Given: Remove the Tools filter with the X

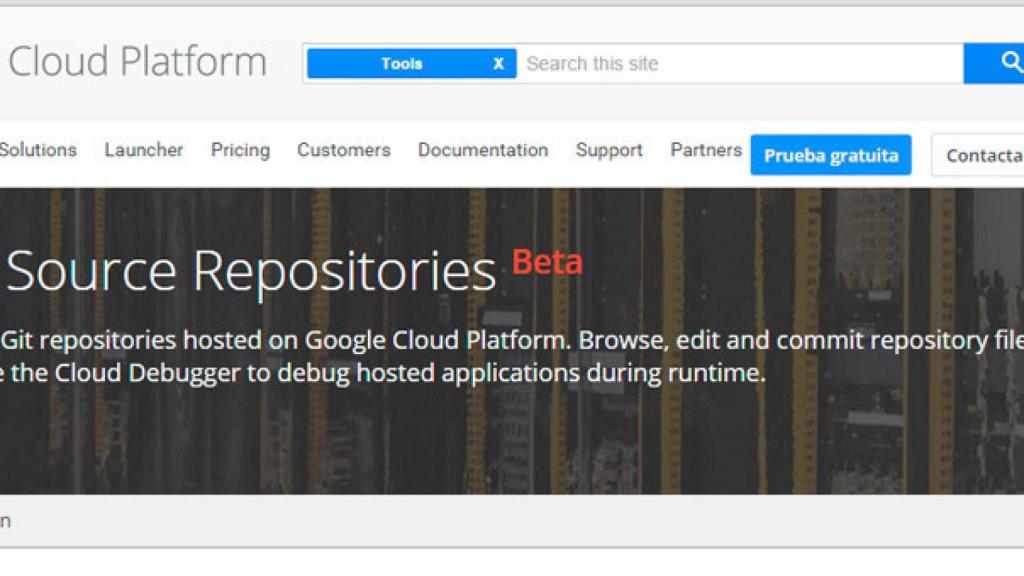Looking at the screenshot, I should (x=498, y=63).
